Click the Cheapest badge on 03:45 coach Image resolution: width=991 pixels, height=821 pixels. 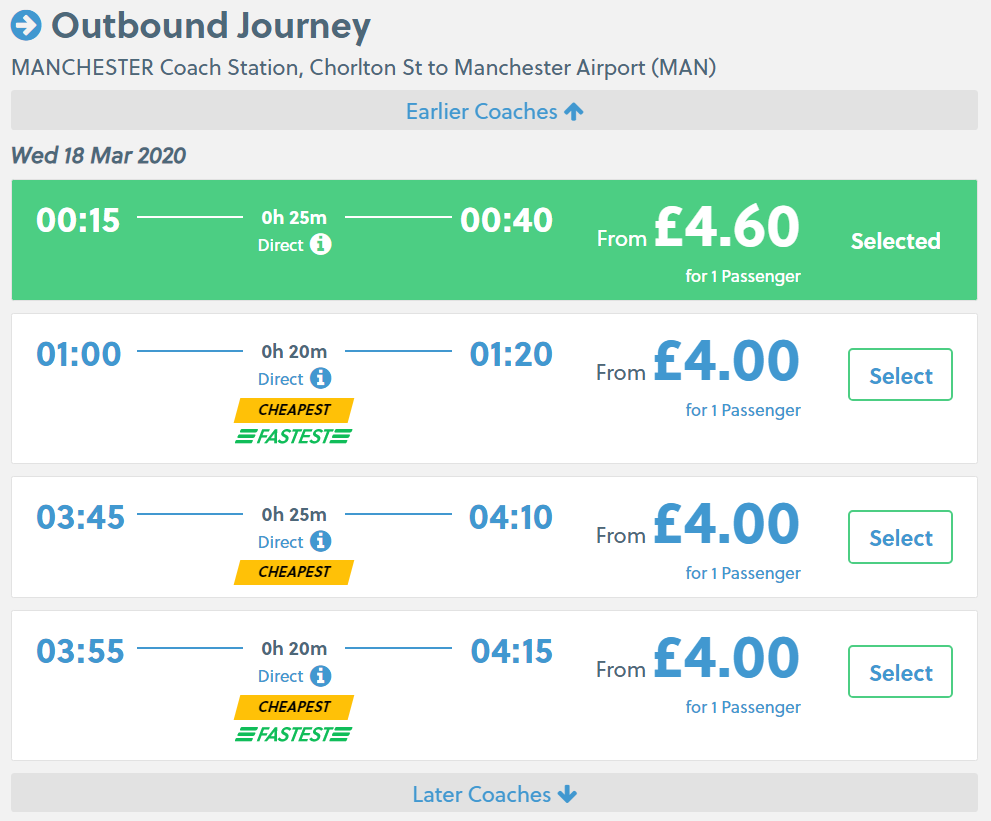(294, 572)
